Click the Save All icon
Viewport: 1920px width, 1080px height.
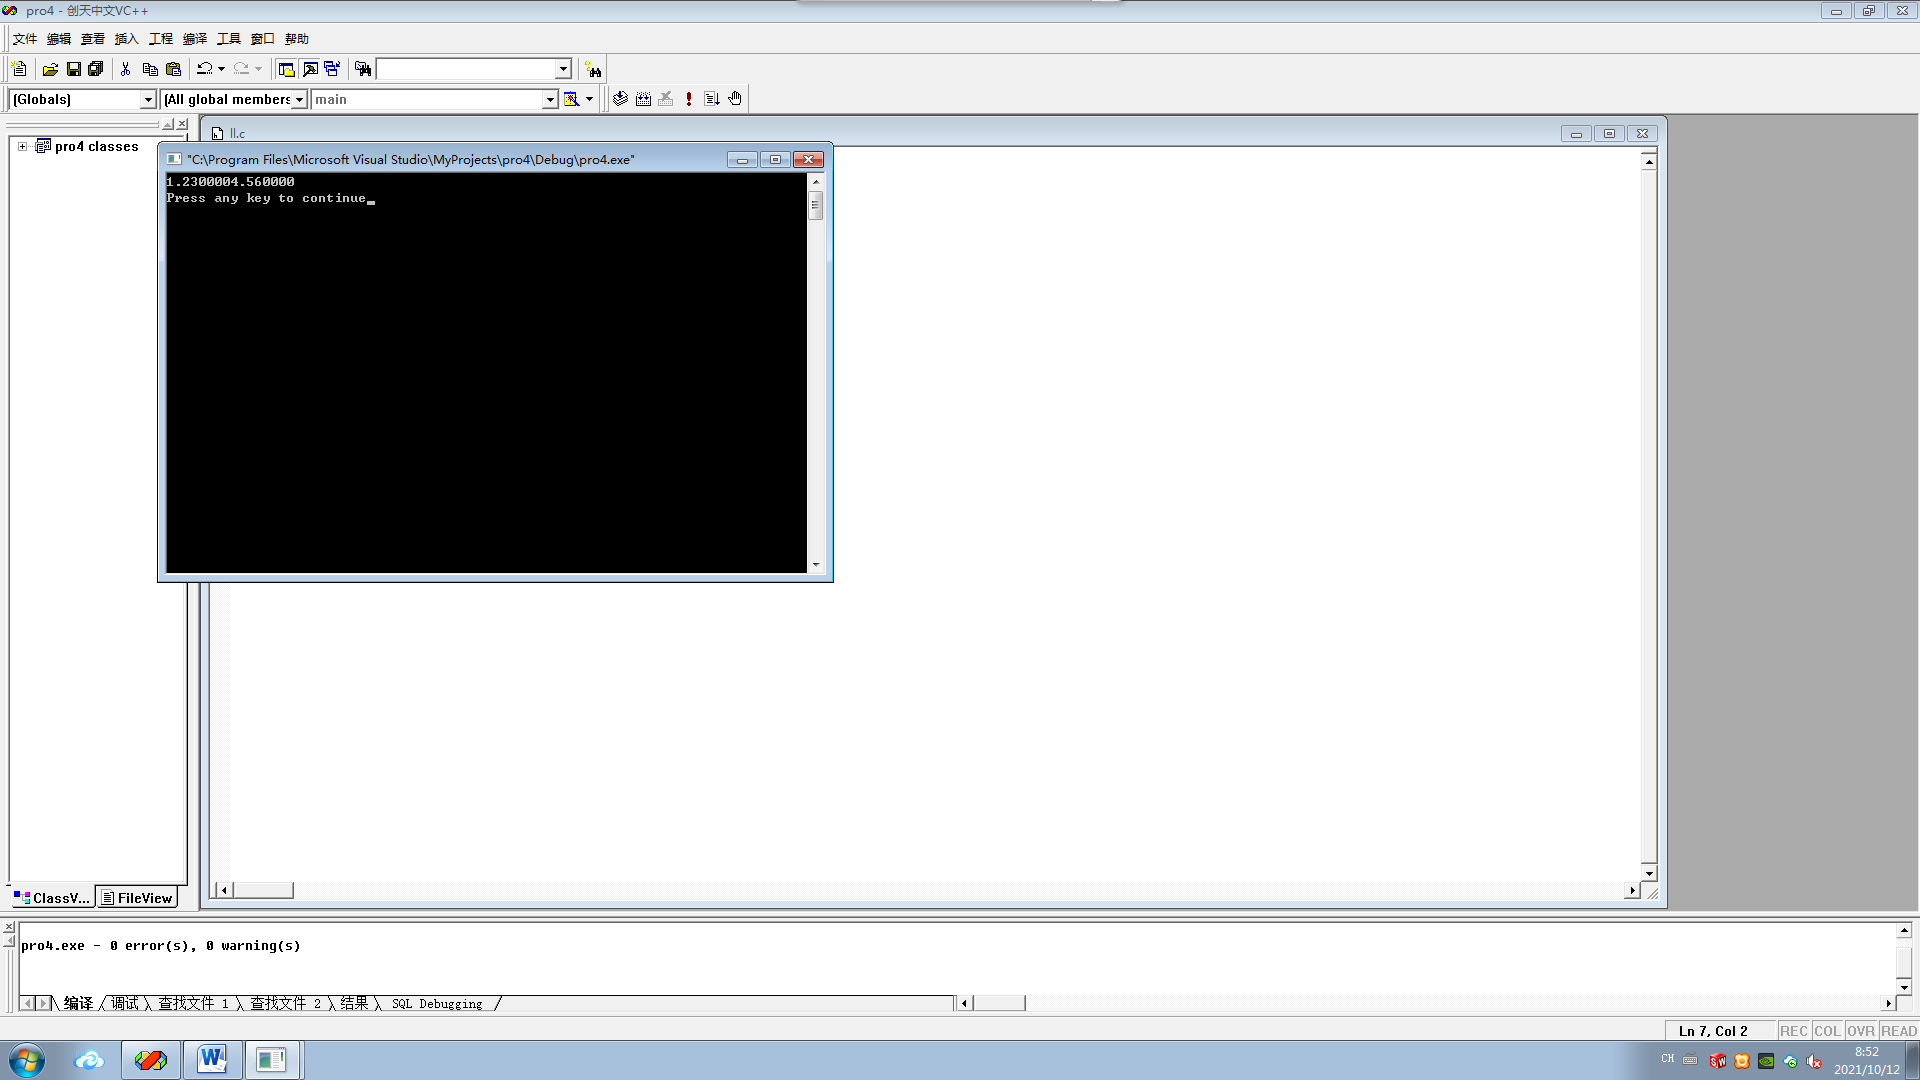click(x=96, y=69)
